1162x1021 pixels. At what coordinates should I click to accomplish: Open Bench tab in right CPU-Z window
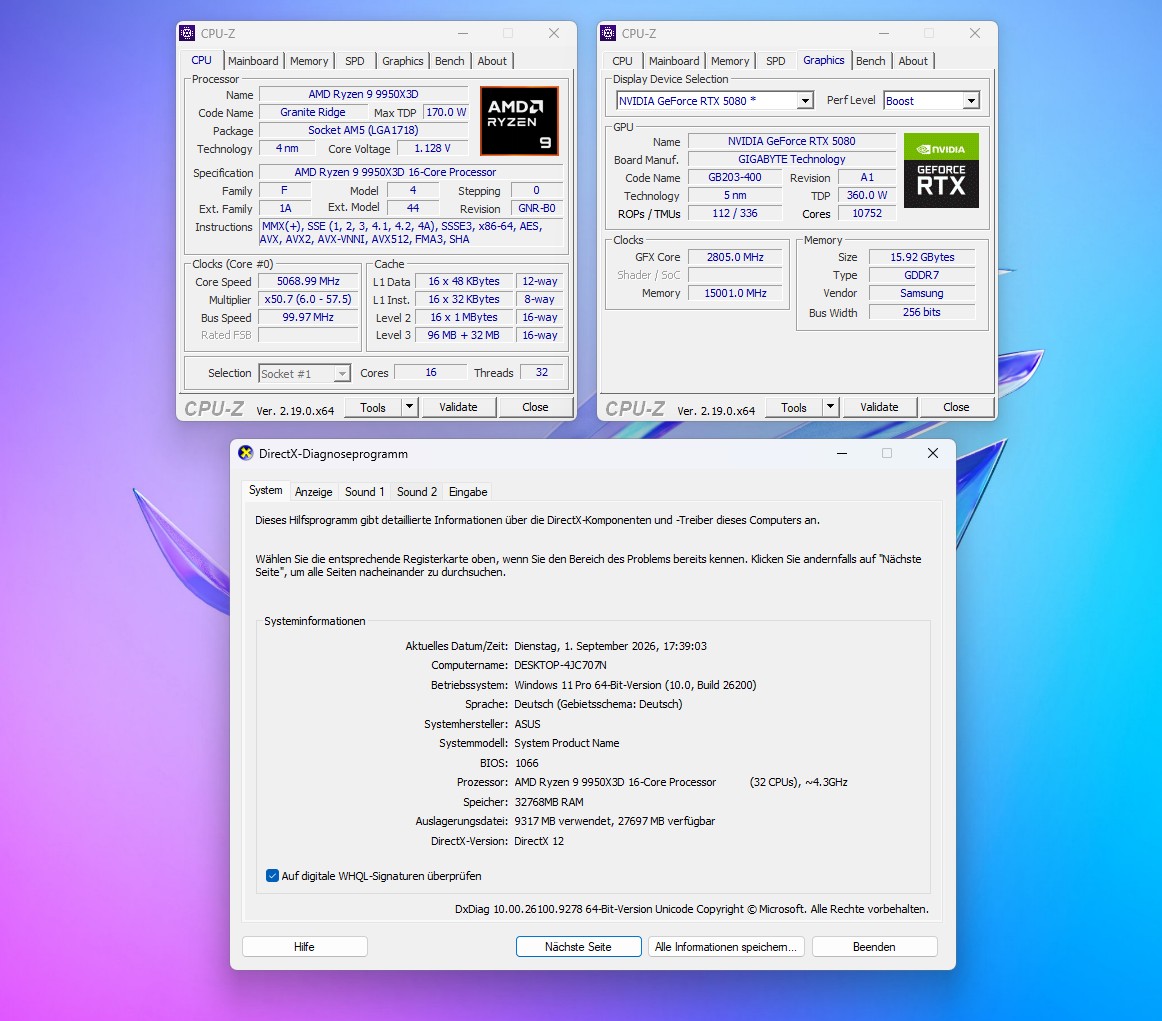(871, 61)
